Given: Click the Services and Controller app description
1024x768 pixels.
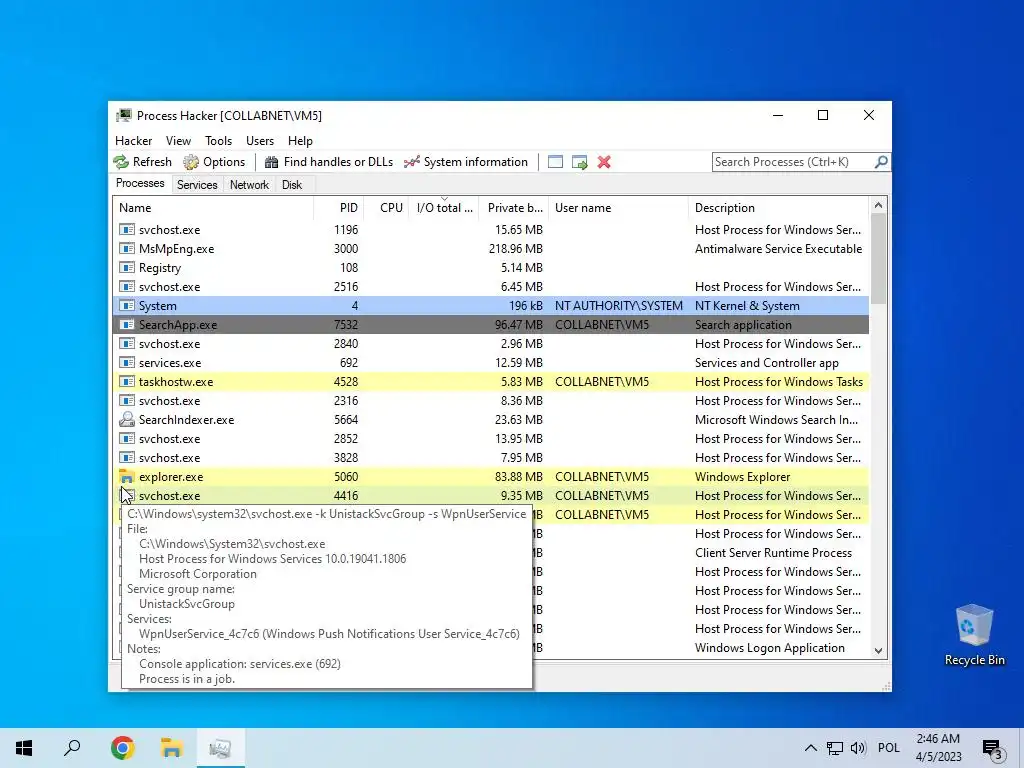Looking at the screenshot, I should (767, 362).
